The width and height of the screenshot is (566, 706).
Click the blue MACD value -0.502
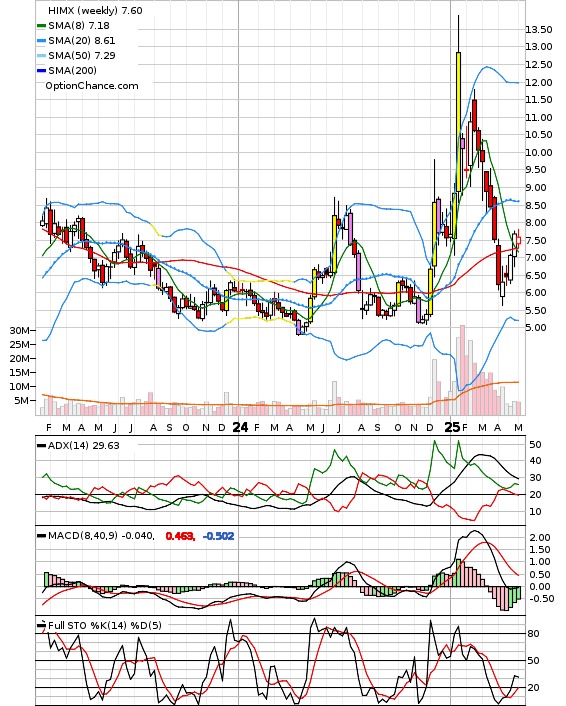pyautogui.click(x=218, y=536)
